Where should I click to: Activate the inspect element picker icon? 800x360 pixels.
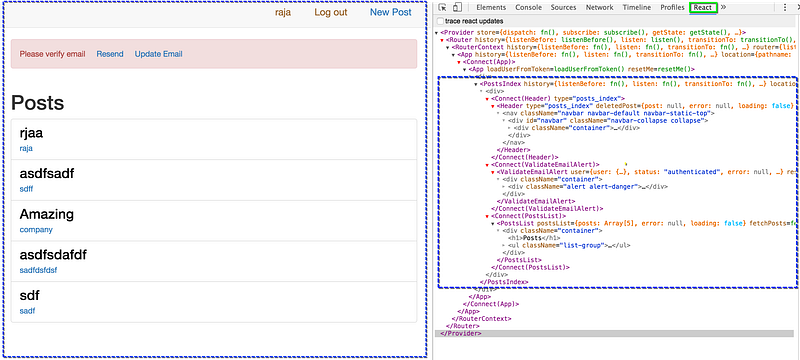[x=442, y=7]
